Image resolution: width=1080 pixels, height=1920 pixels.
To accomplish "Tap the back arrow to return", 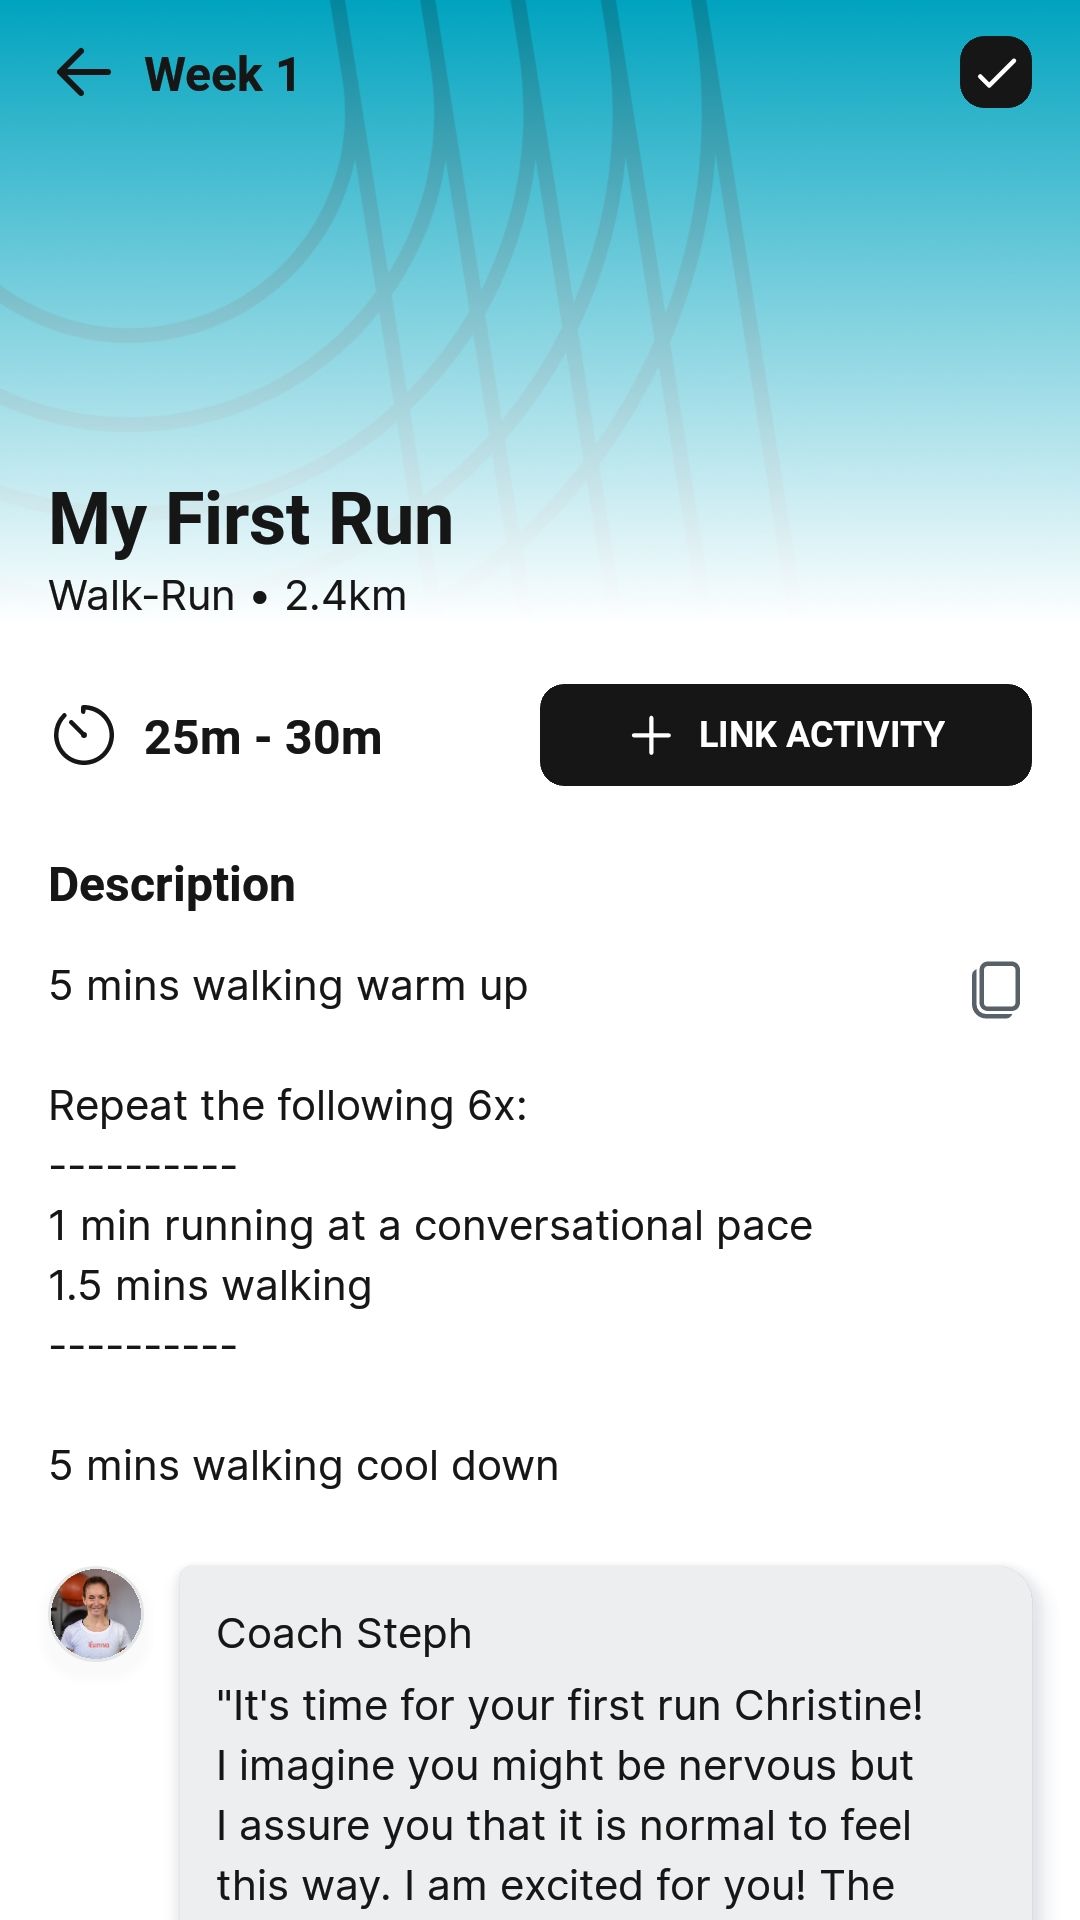I will pyautogui.click(x=82, y=72).
